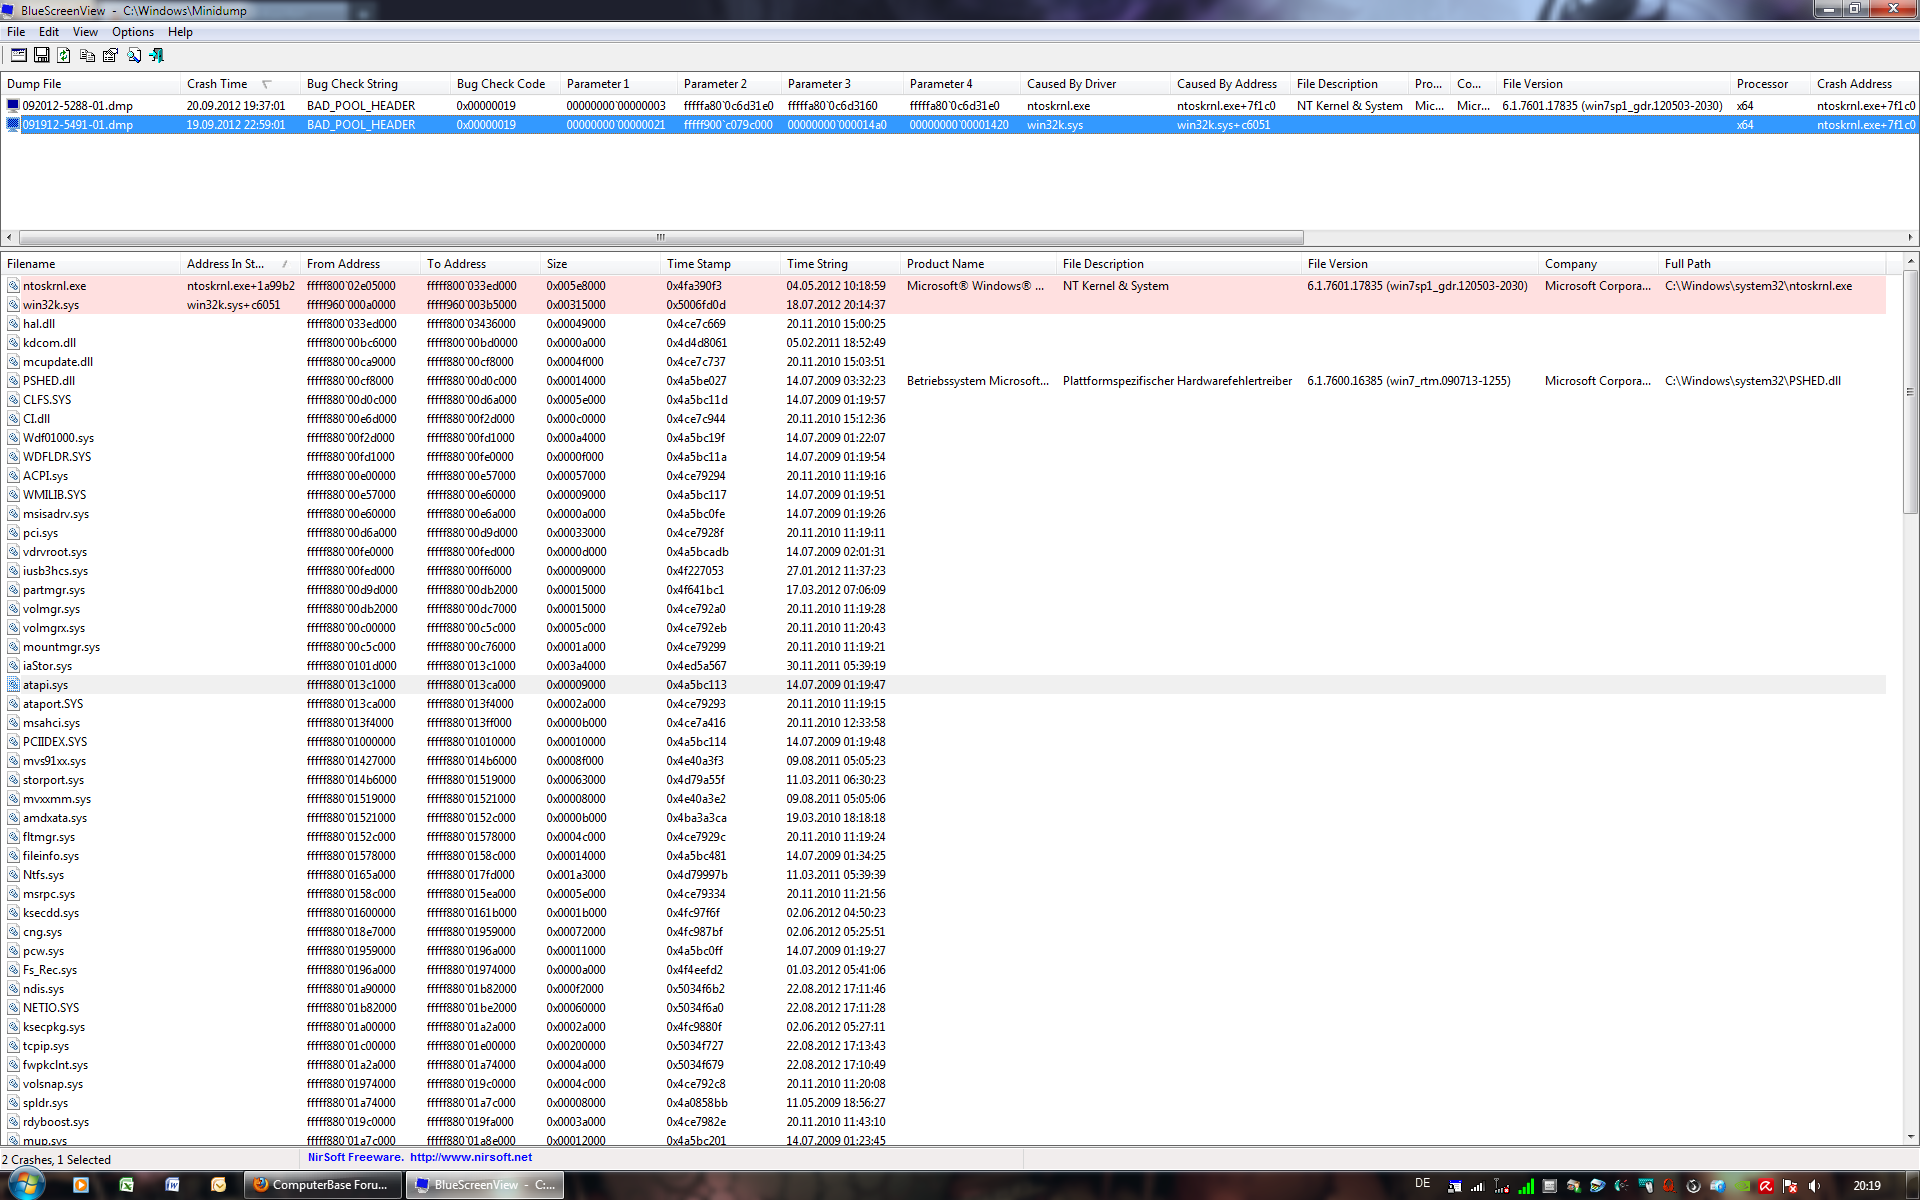Switch to ComputerBase Forum Firefox taskbar button

[x=322, y=1185]
